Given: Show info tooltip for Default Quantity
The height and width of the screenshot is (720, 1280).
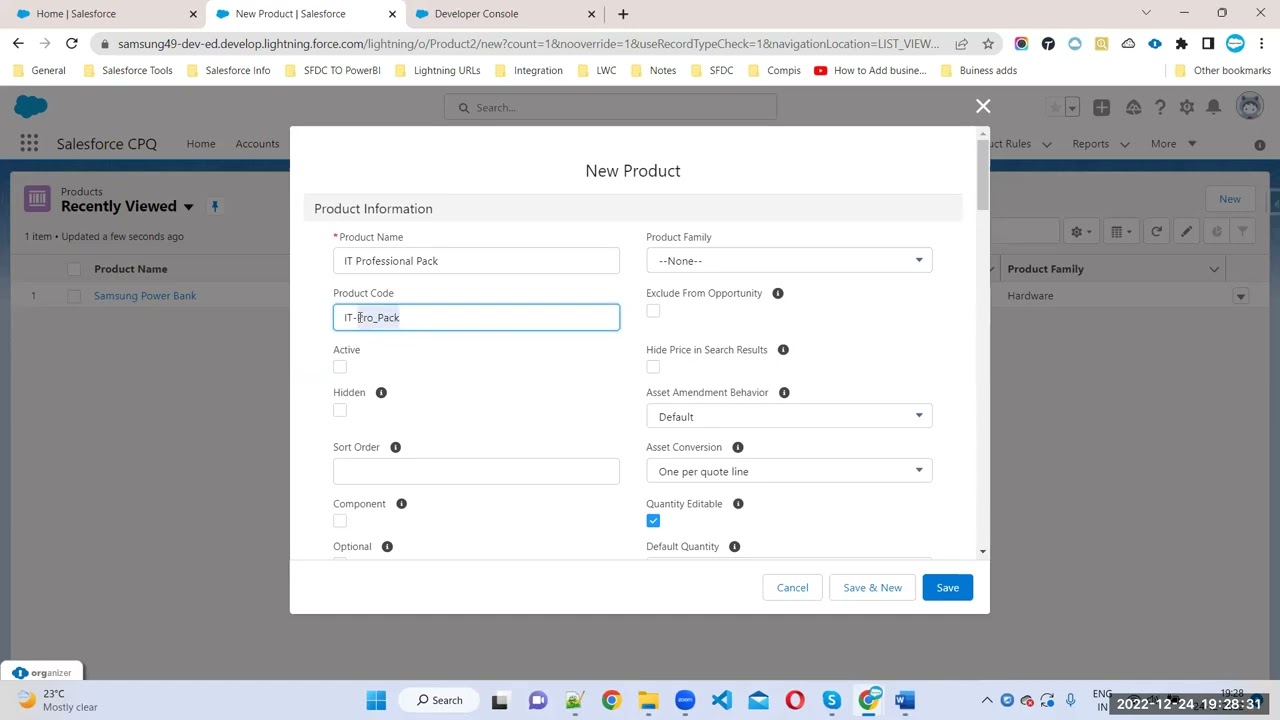Looking at the screenshot, I should click(734, 547).
